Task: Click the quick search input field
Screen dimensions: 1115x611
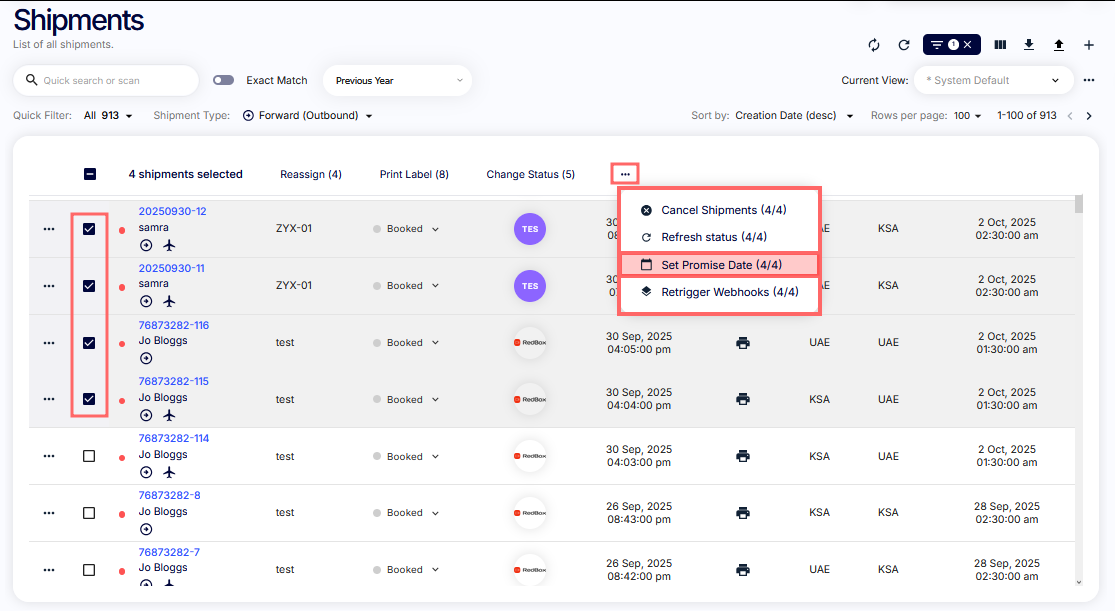Action: 110,80
